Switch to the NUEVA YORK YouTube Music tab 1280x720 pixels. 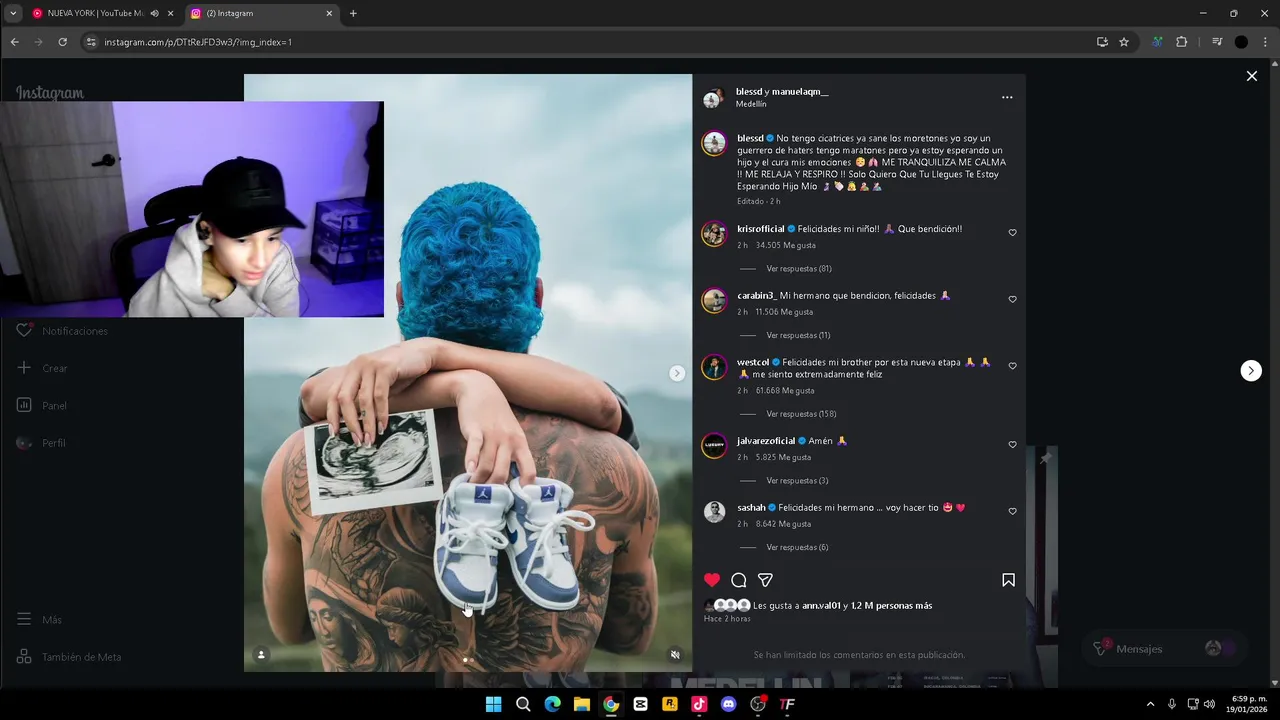(x=94, y=13)
